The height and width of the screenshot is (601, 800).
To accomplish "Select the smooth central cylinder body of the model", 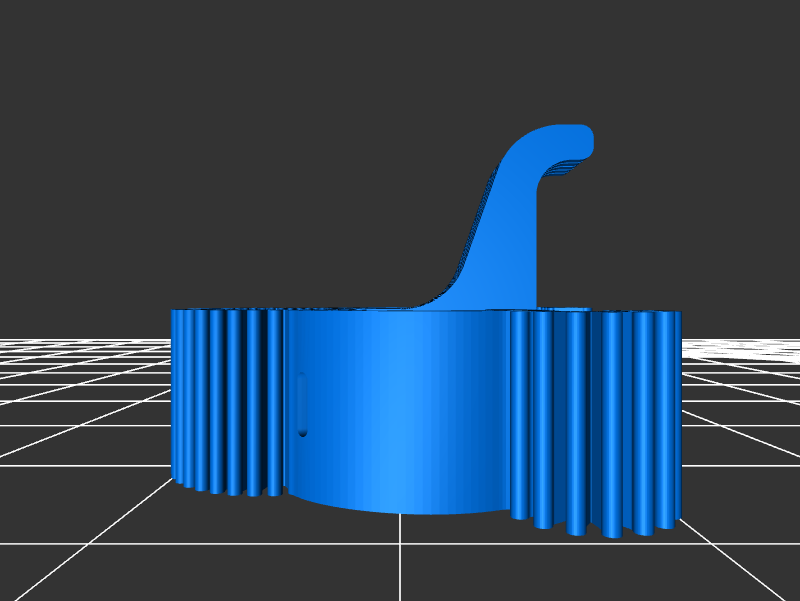I will pyautogui.click(x=398, y=411).
